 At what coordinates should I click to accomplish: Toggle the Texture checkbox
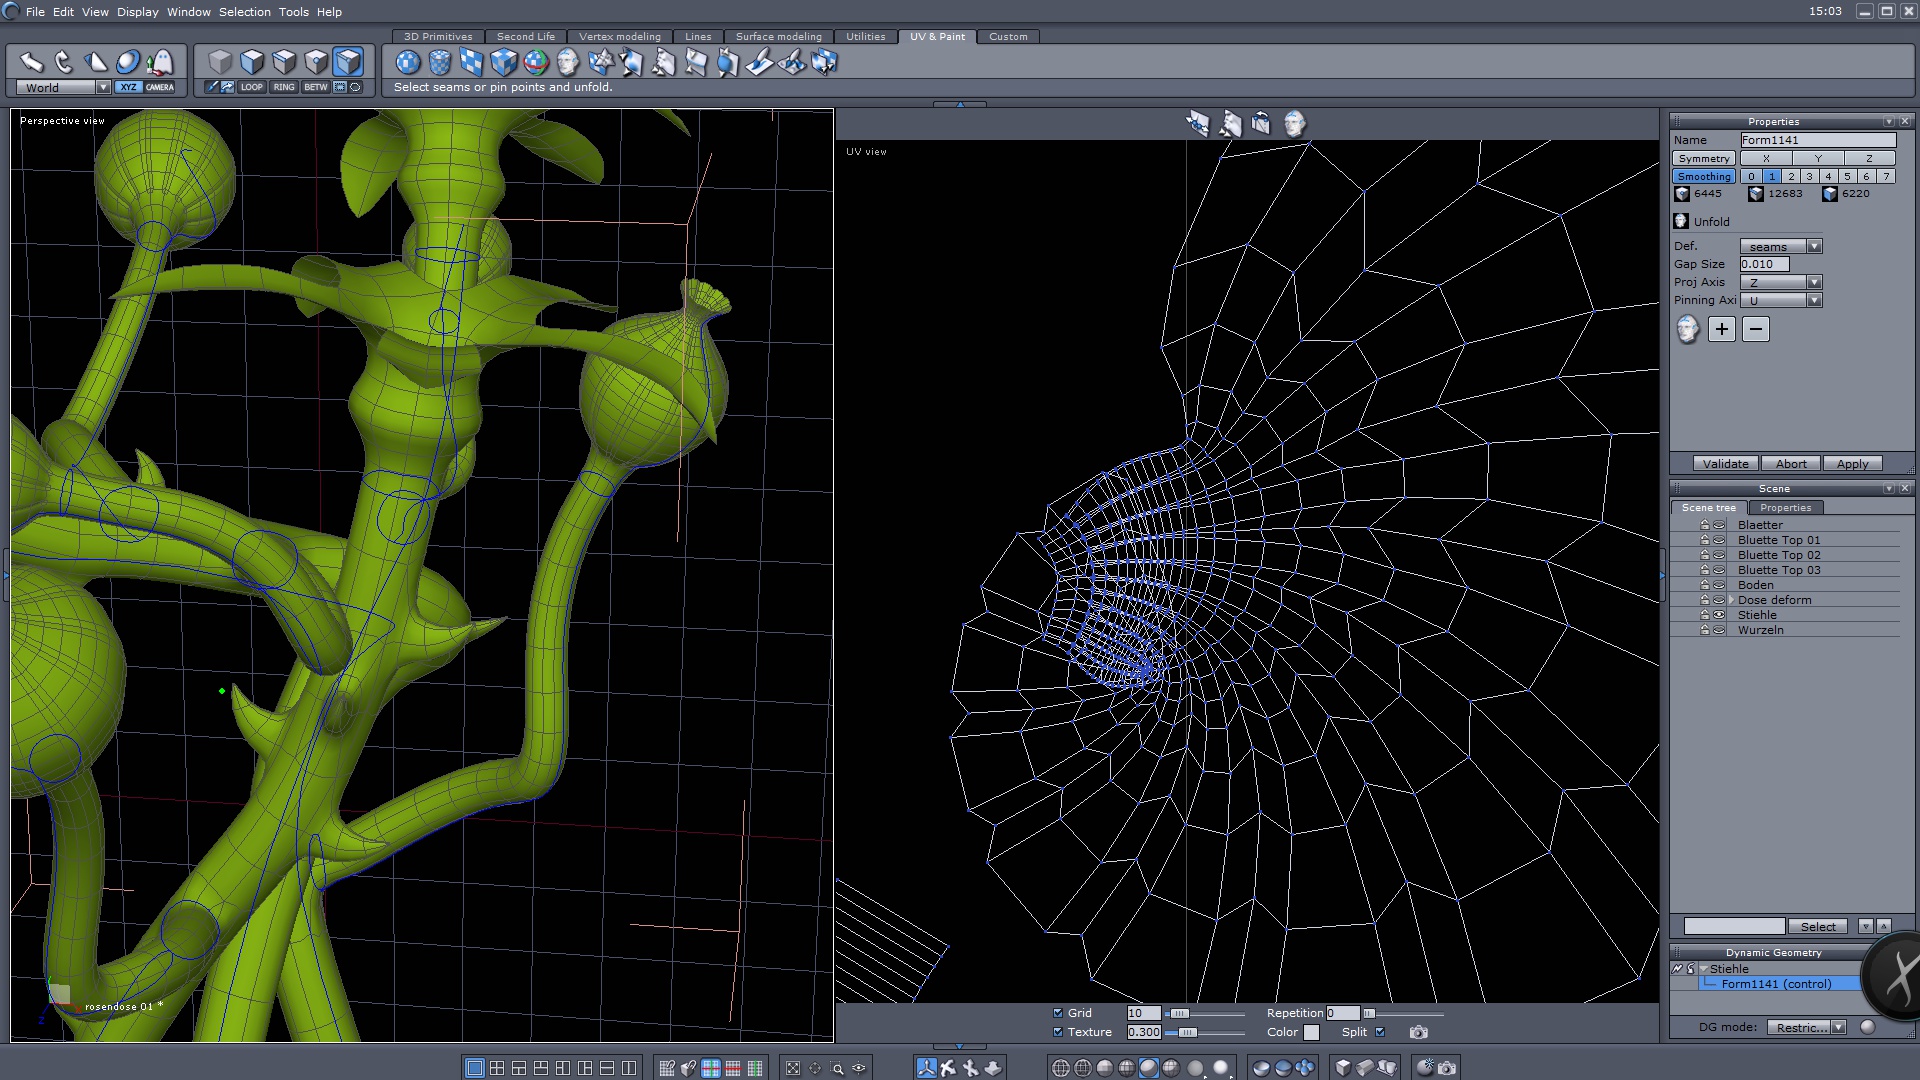(x=1058, y=1032)
